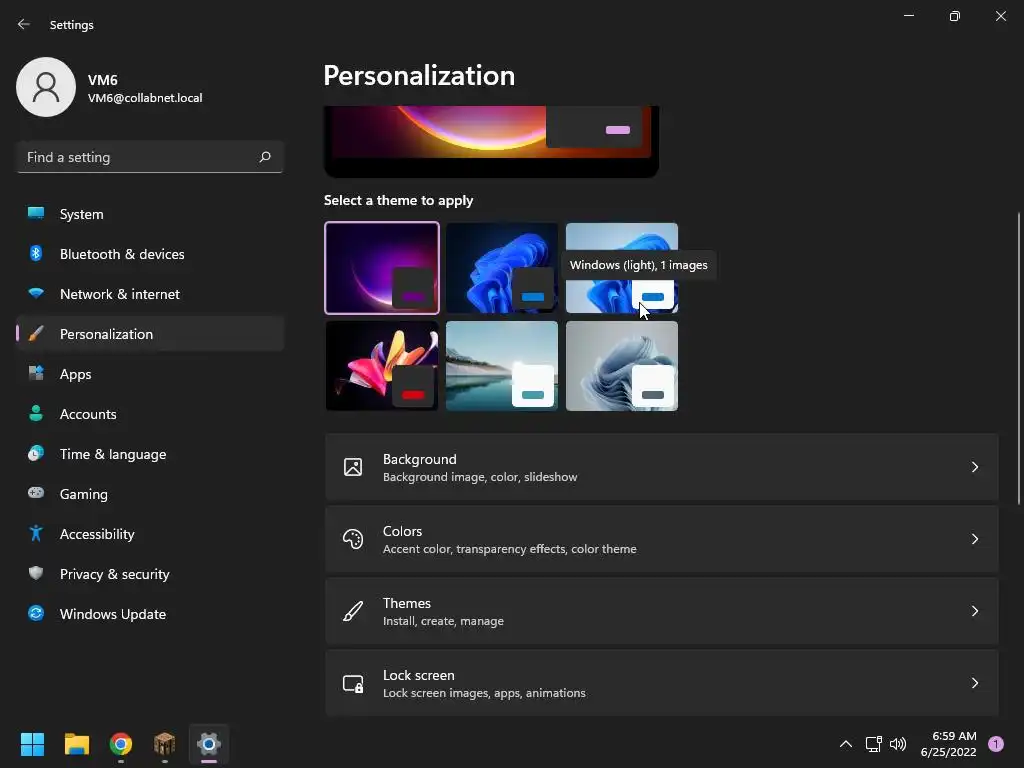Click the Find a setting search box
This screenshot has width=1024, height=768.
[150, 157]
